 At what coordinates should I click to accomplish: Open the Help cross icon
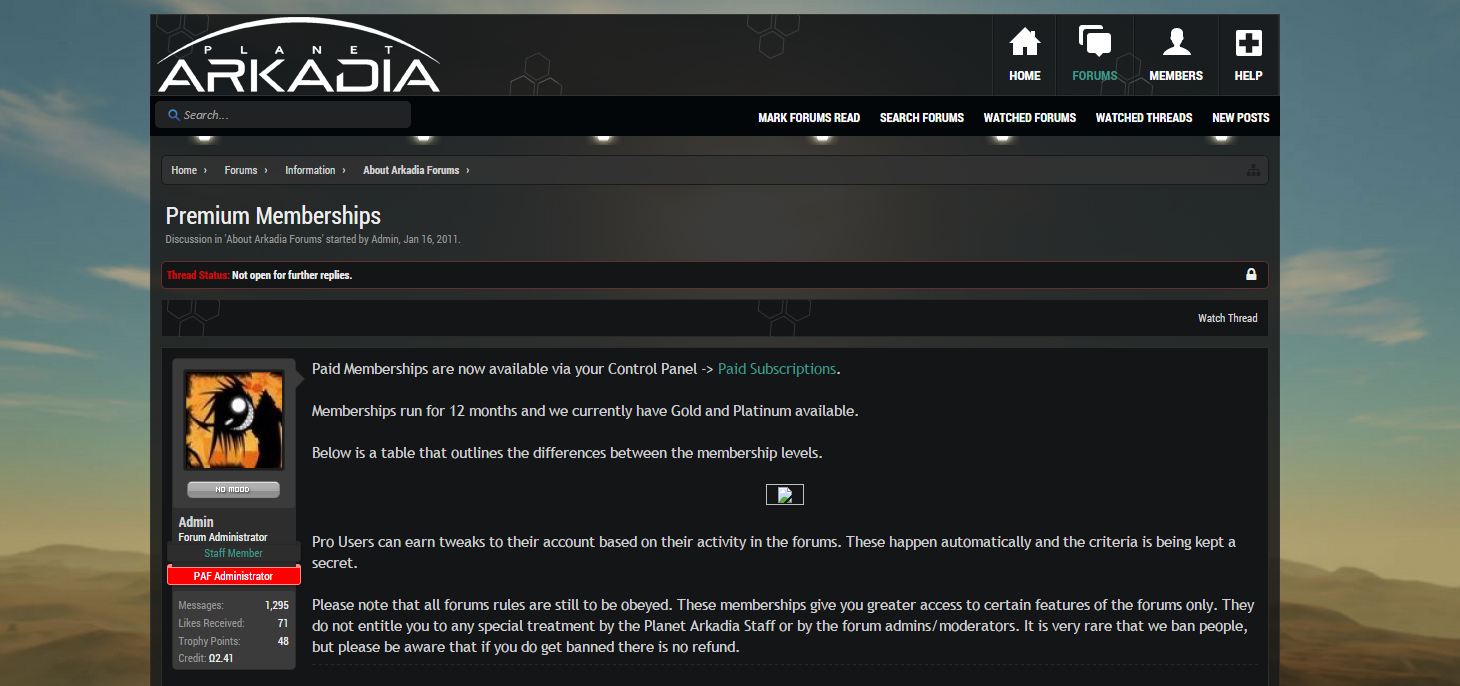[x=1248, y=43]
